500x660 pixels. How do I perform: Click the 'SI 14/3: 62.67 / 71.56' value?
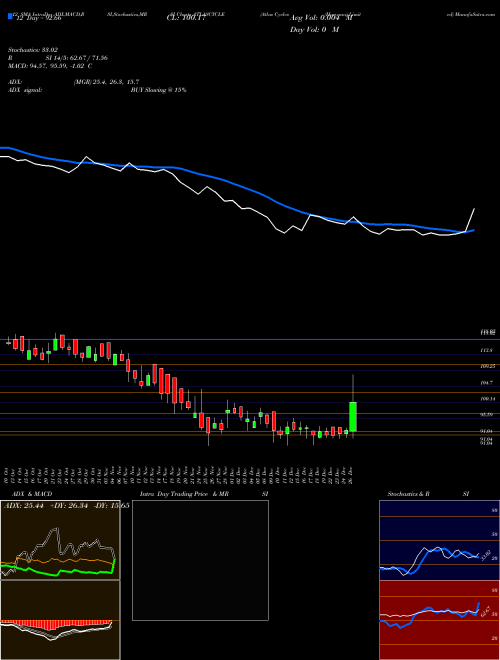tap(77, 58)
